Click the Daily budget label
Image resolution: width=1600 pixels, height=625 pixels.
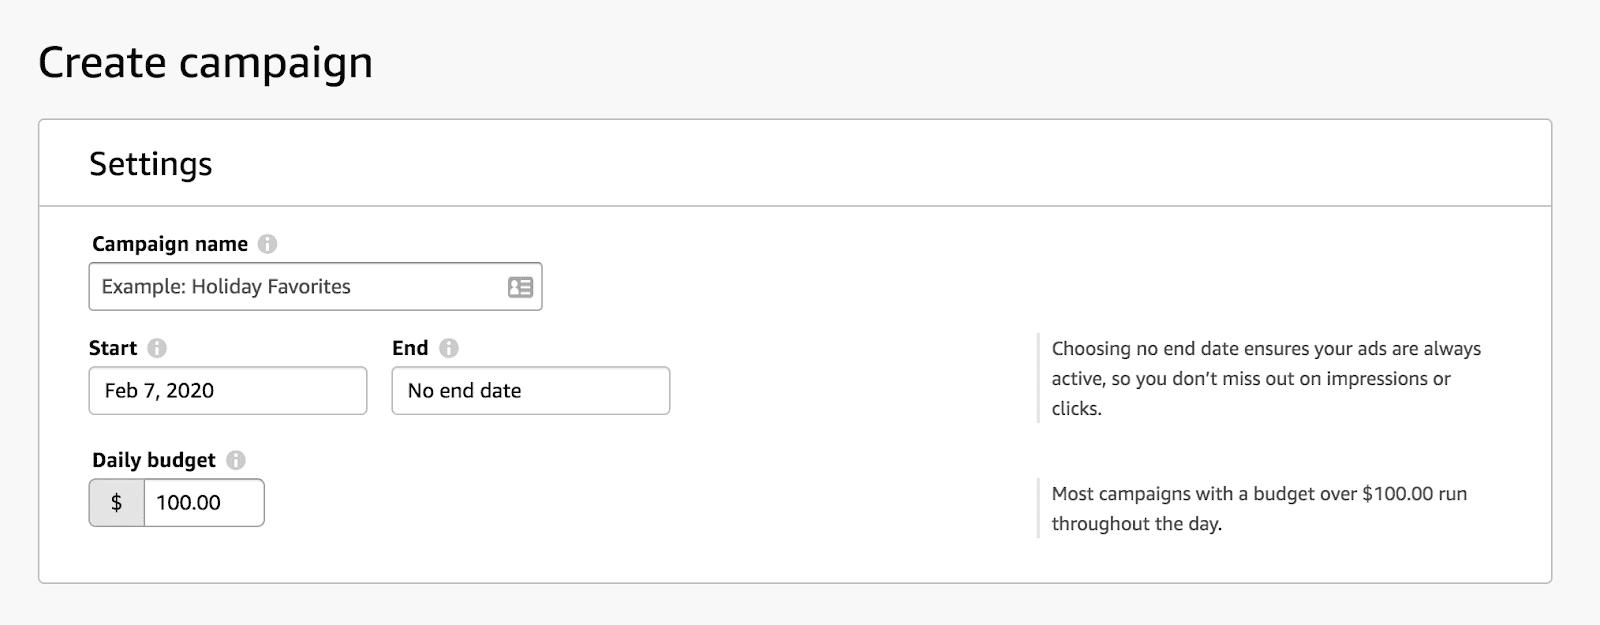154,460
